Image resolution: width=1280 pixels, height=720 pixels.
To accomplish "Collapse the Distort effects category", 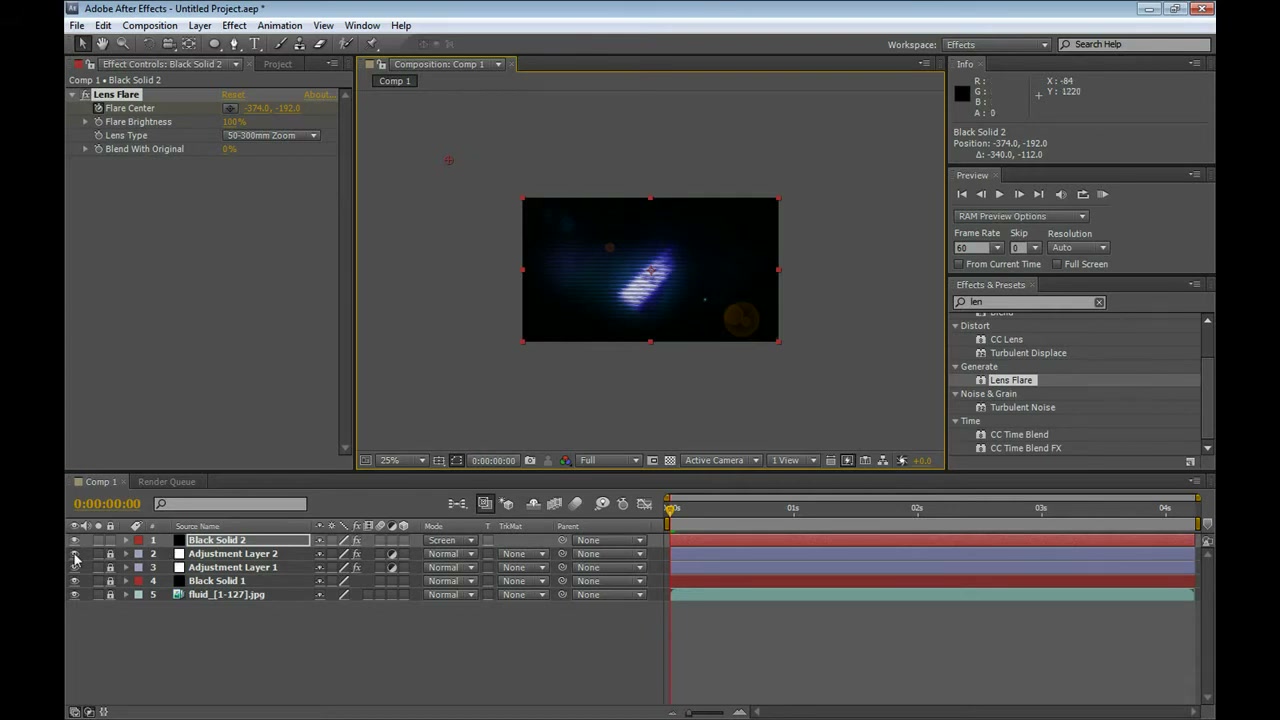I will (955, 326).
